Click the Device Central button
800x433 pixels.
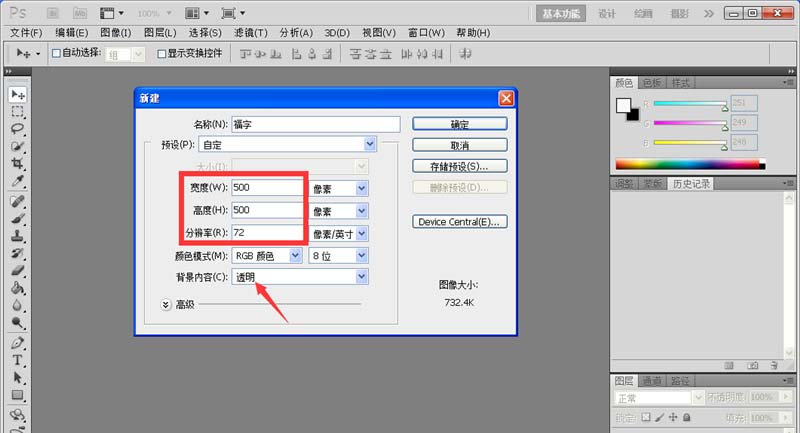460,222
